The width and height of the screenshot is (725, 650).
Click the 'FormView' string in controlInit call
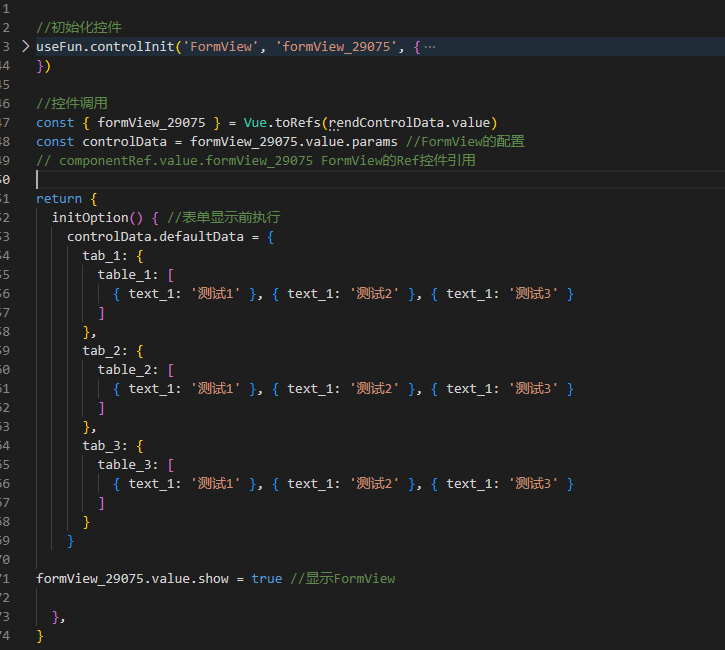pyautogui.click(x=214, y=46)
